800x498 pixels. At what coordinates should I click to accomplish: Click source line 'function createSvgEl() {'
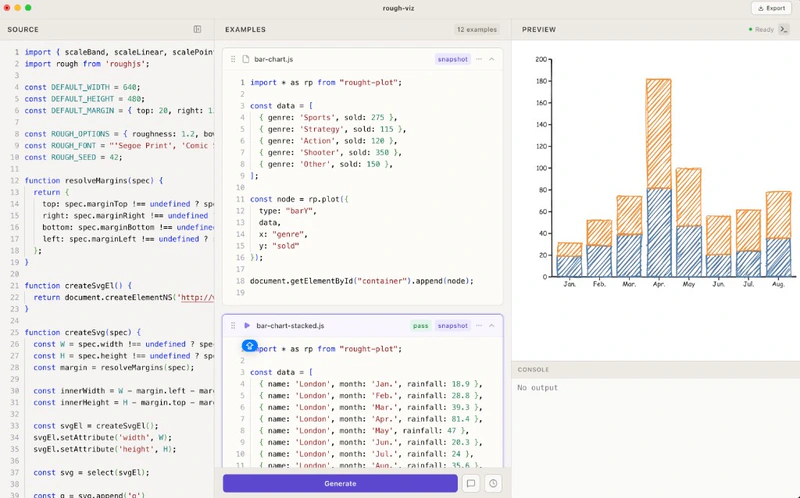78,286
